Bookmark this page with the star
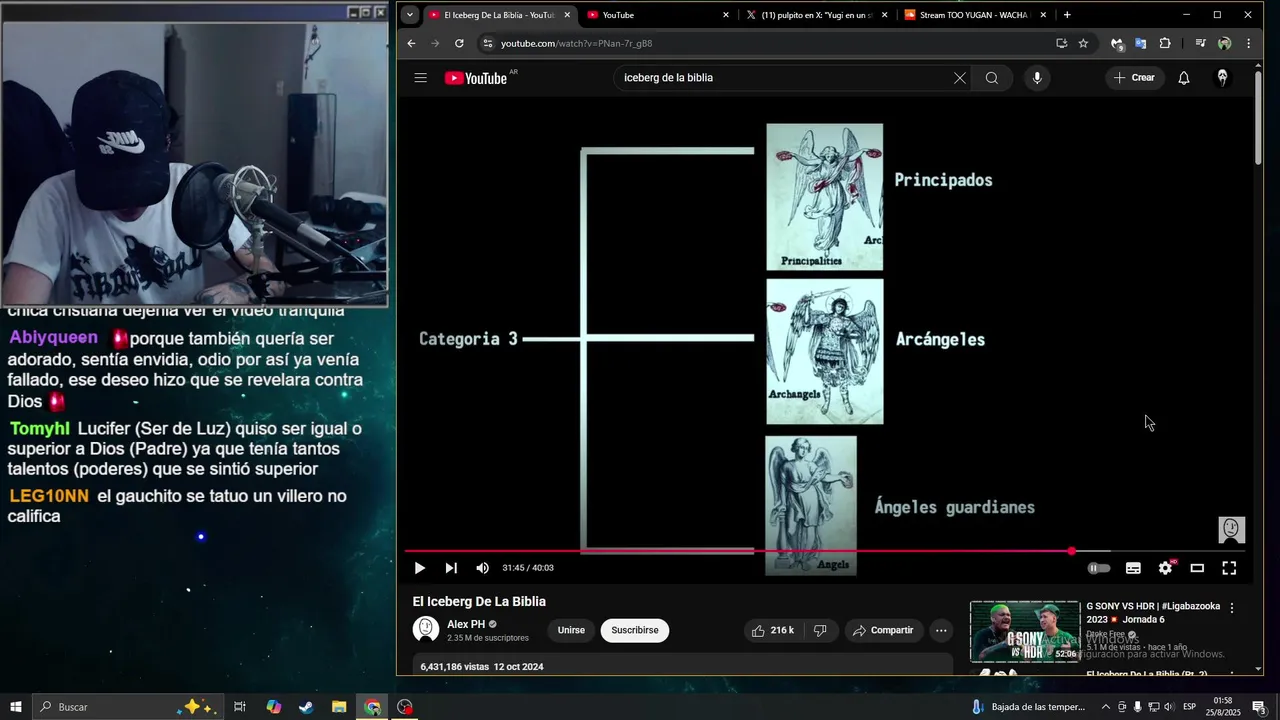 (x=1083, y=43)
